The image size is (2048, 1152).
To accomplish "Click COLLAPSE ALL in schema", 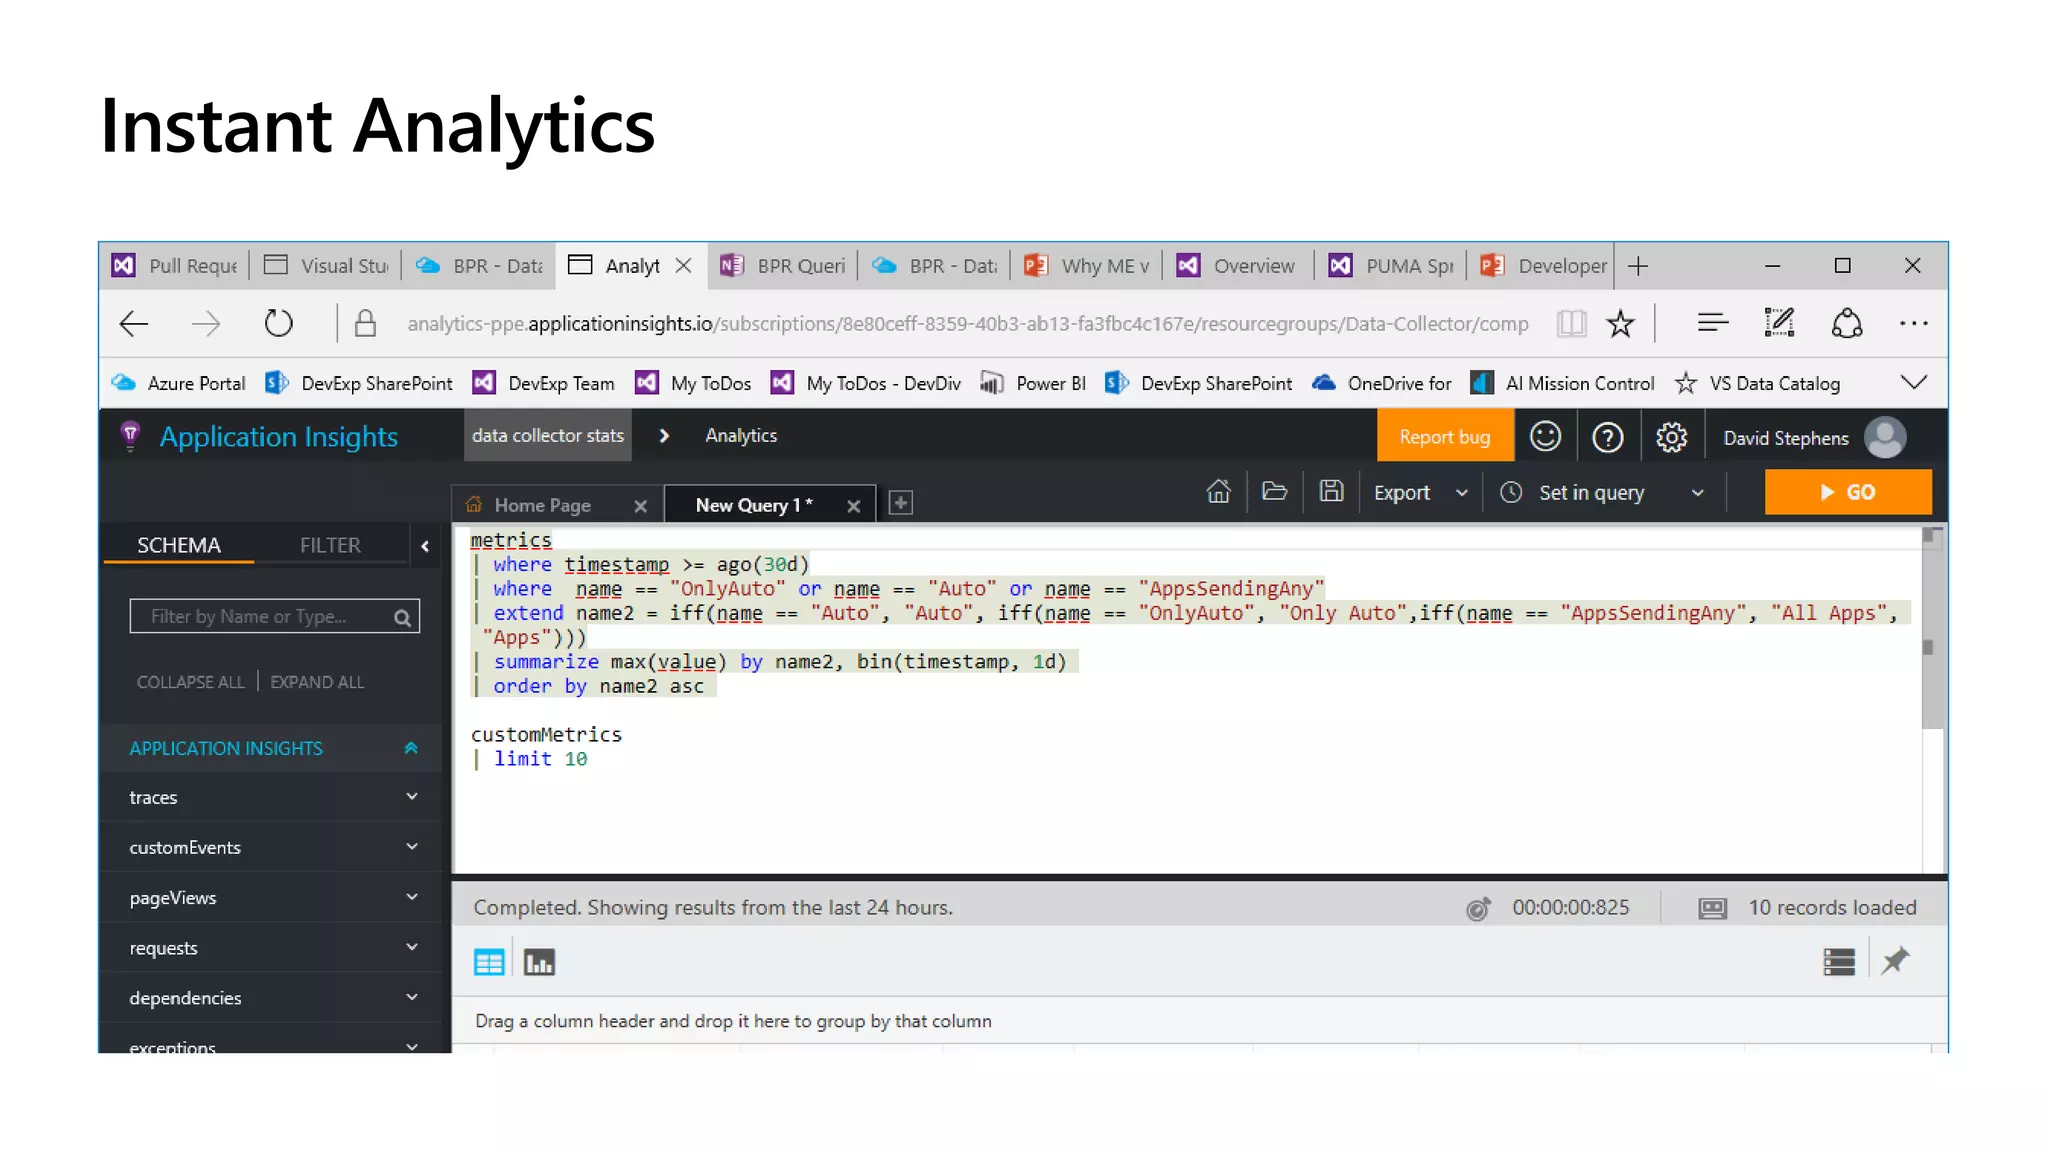I will [x=190, y=682].
